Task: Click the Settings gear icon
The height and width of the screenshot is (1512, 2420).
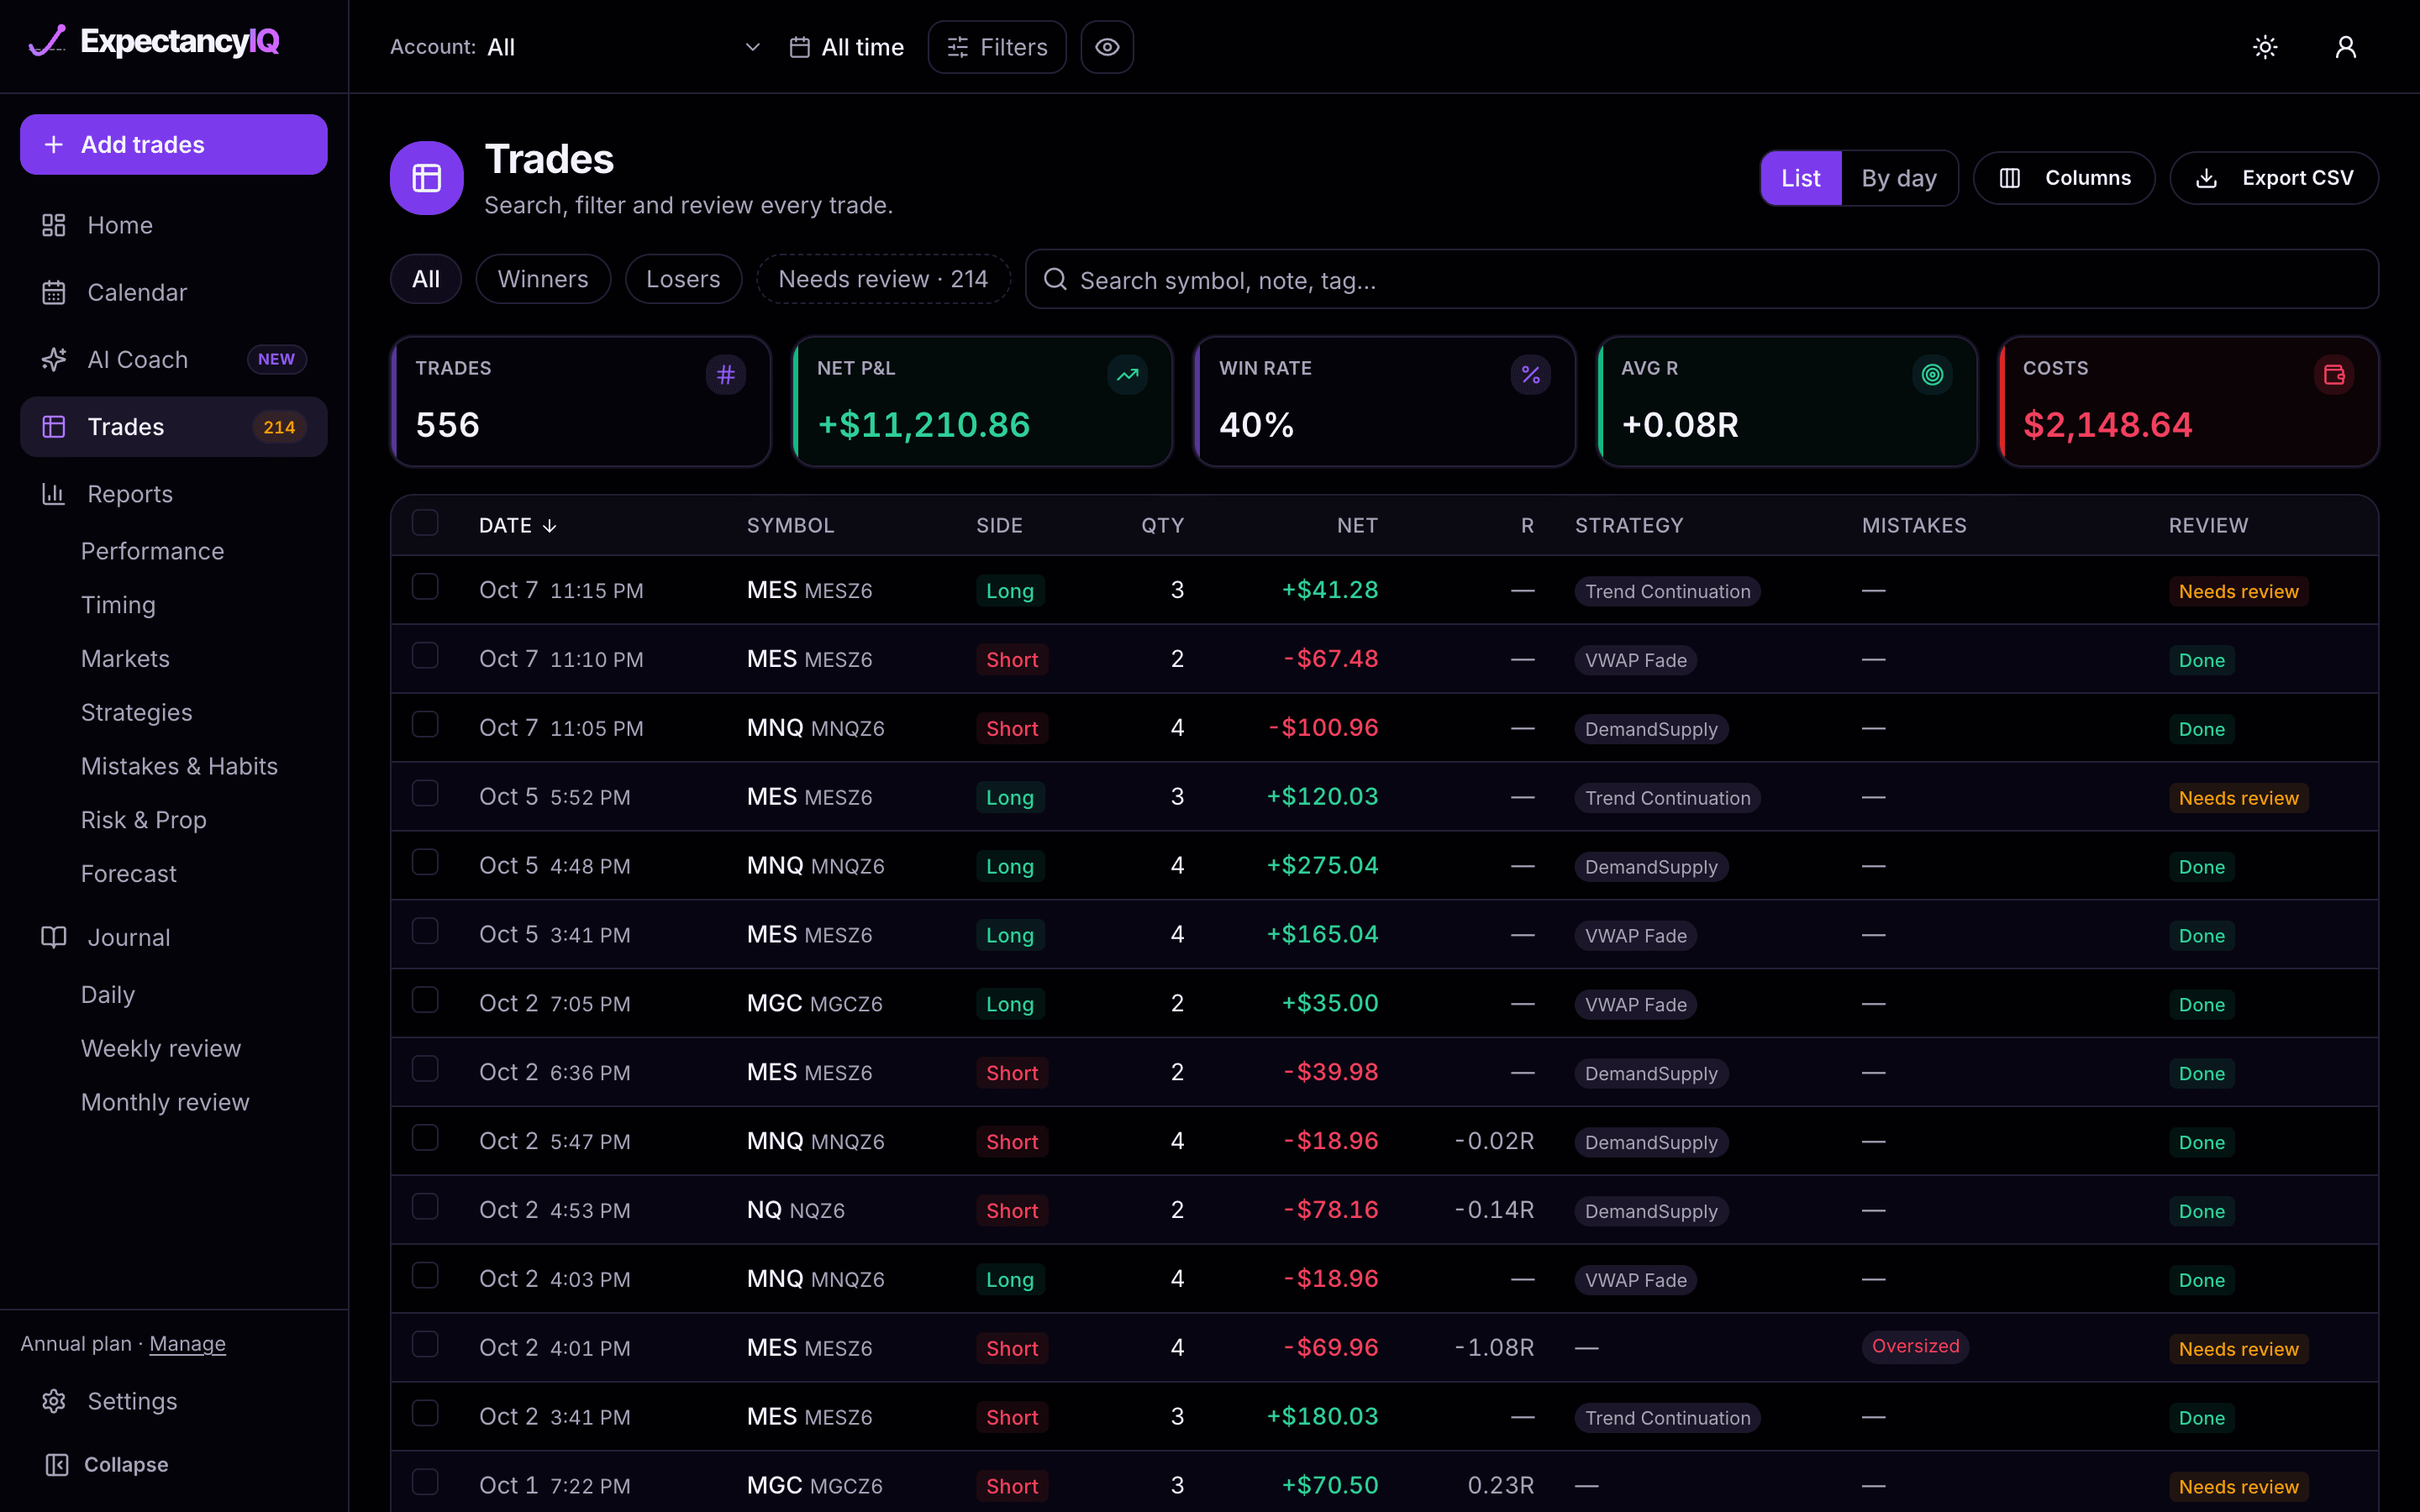Action: pos(54,1401)
